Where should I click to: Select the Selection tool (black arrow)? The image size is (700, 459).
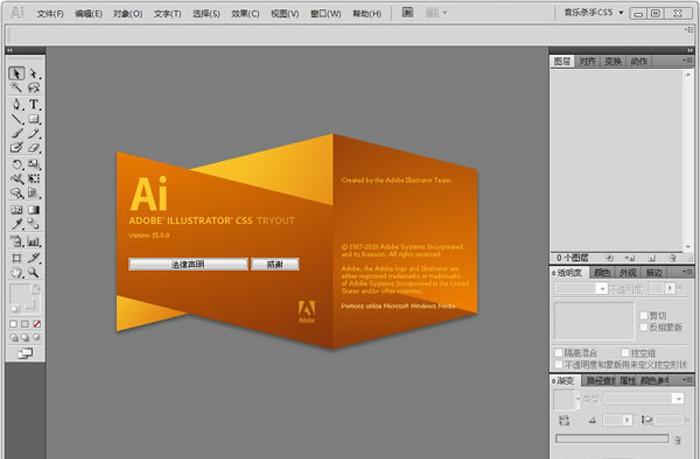(x=17, y=73)
